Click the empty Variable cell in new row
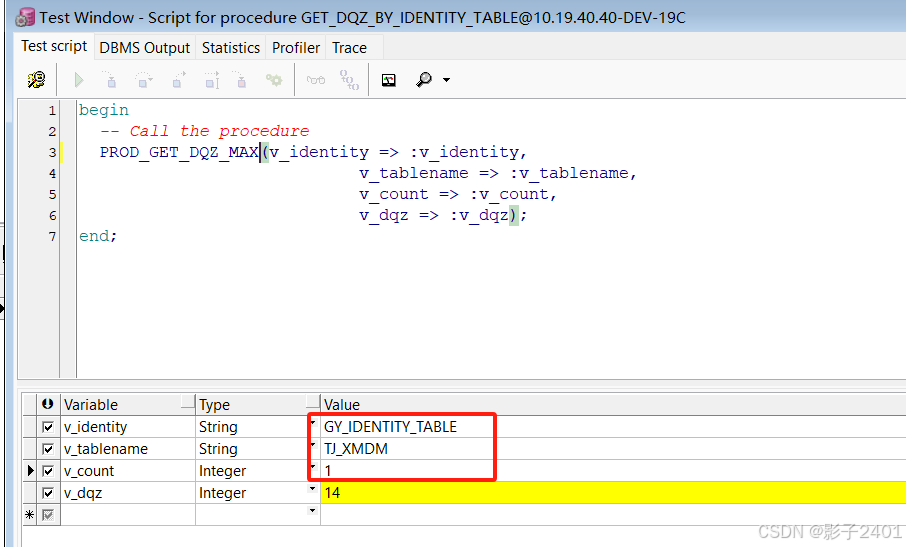Image resolution: width=906 pixels, height=547 pixels. point(128,514)
